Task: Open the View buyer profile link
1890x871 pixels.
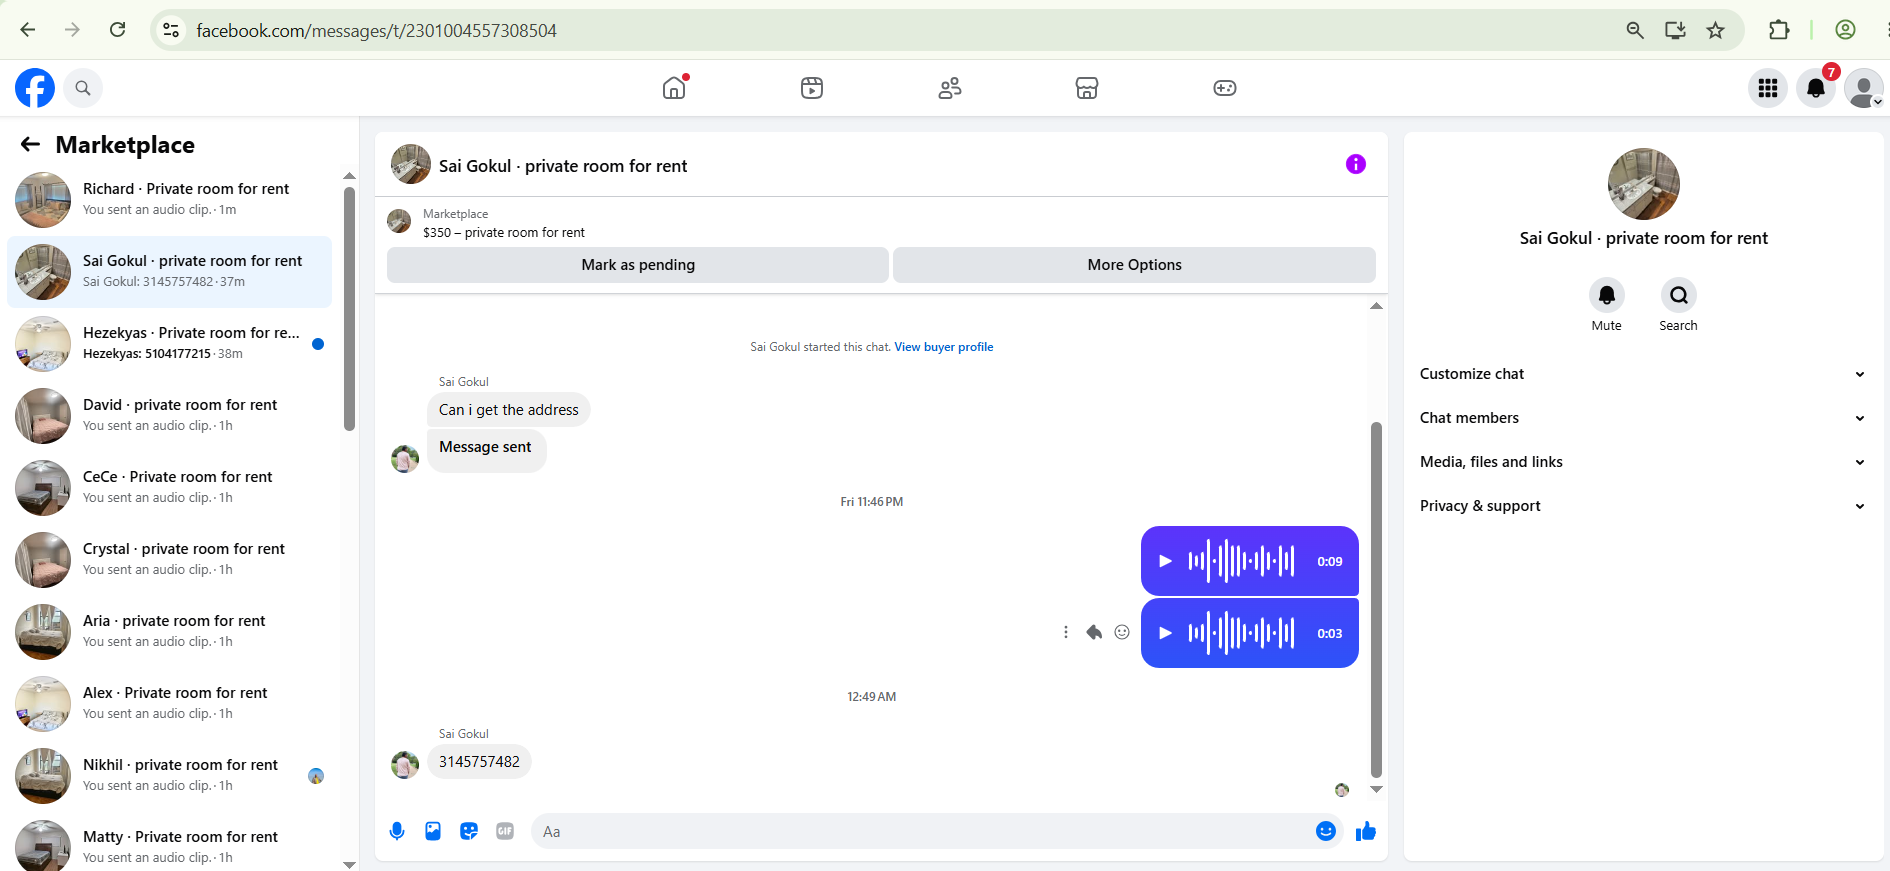Action: click(x=943, y=347)
